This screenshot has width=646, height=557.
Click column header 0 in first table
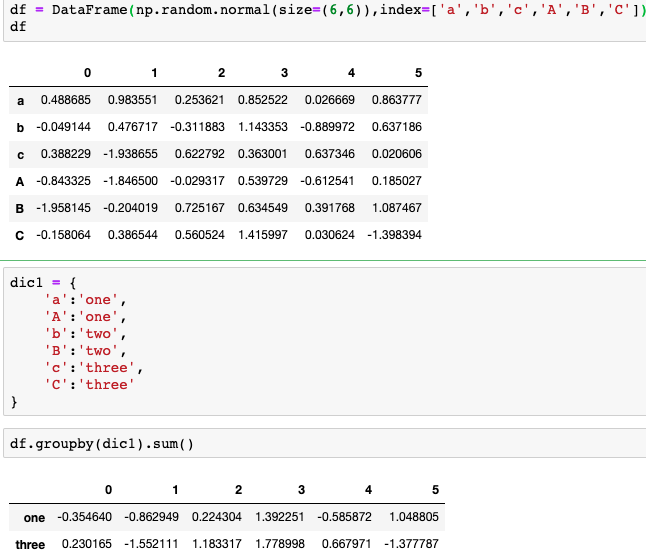click(87, 73)
